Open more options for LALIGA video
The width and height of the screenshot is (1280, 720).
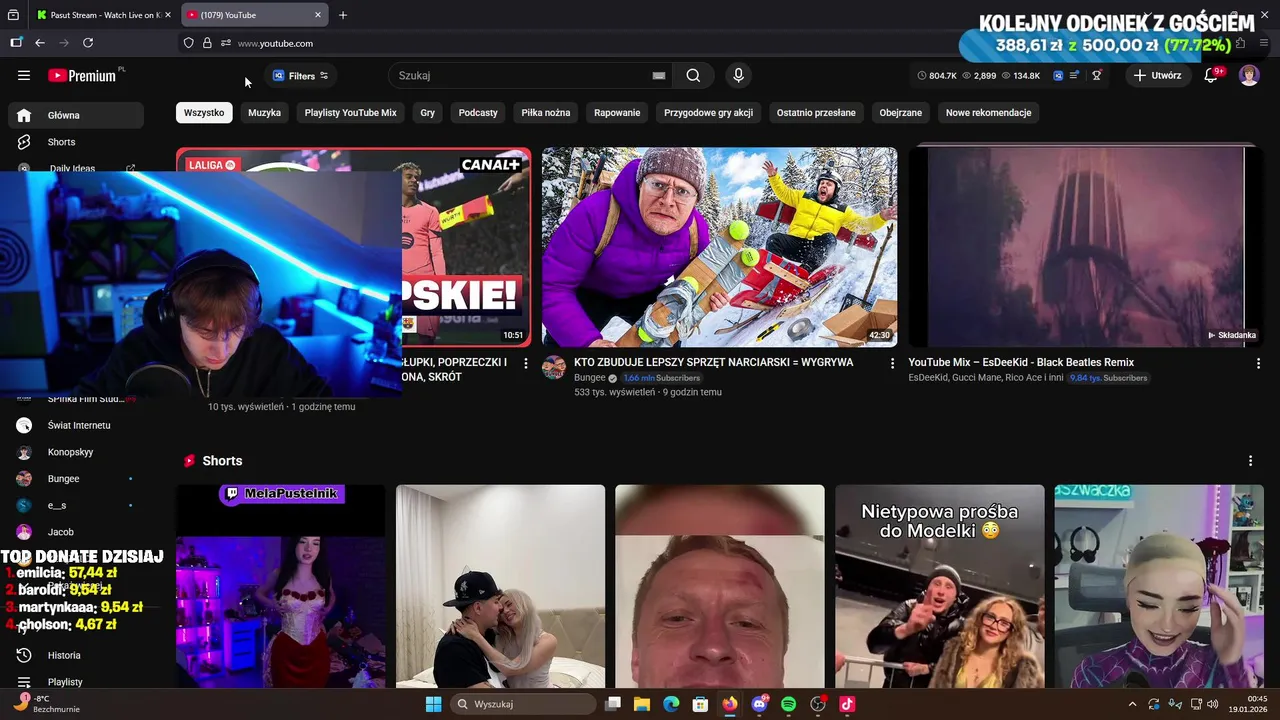(526, 364)
